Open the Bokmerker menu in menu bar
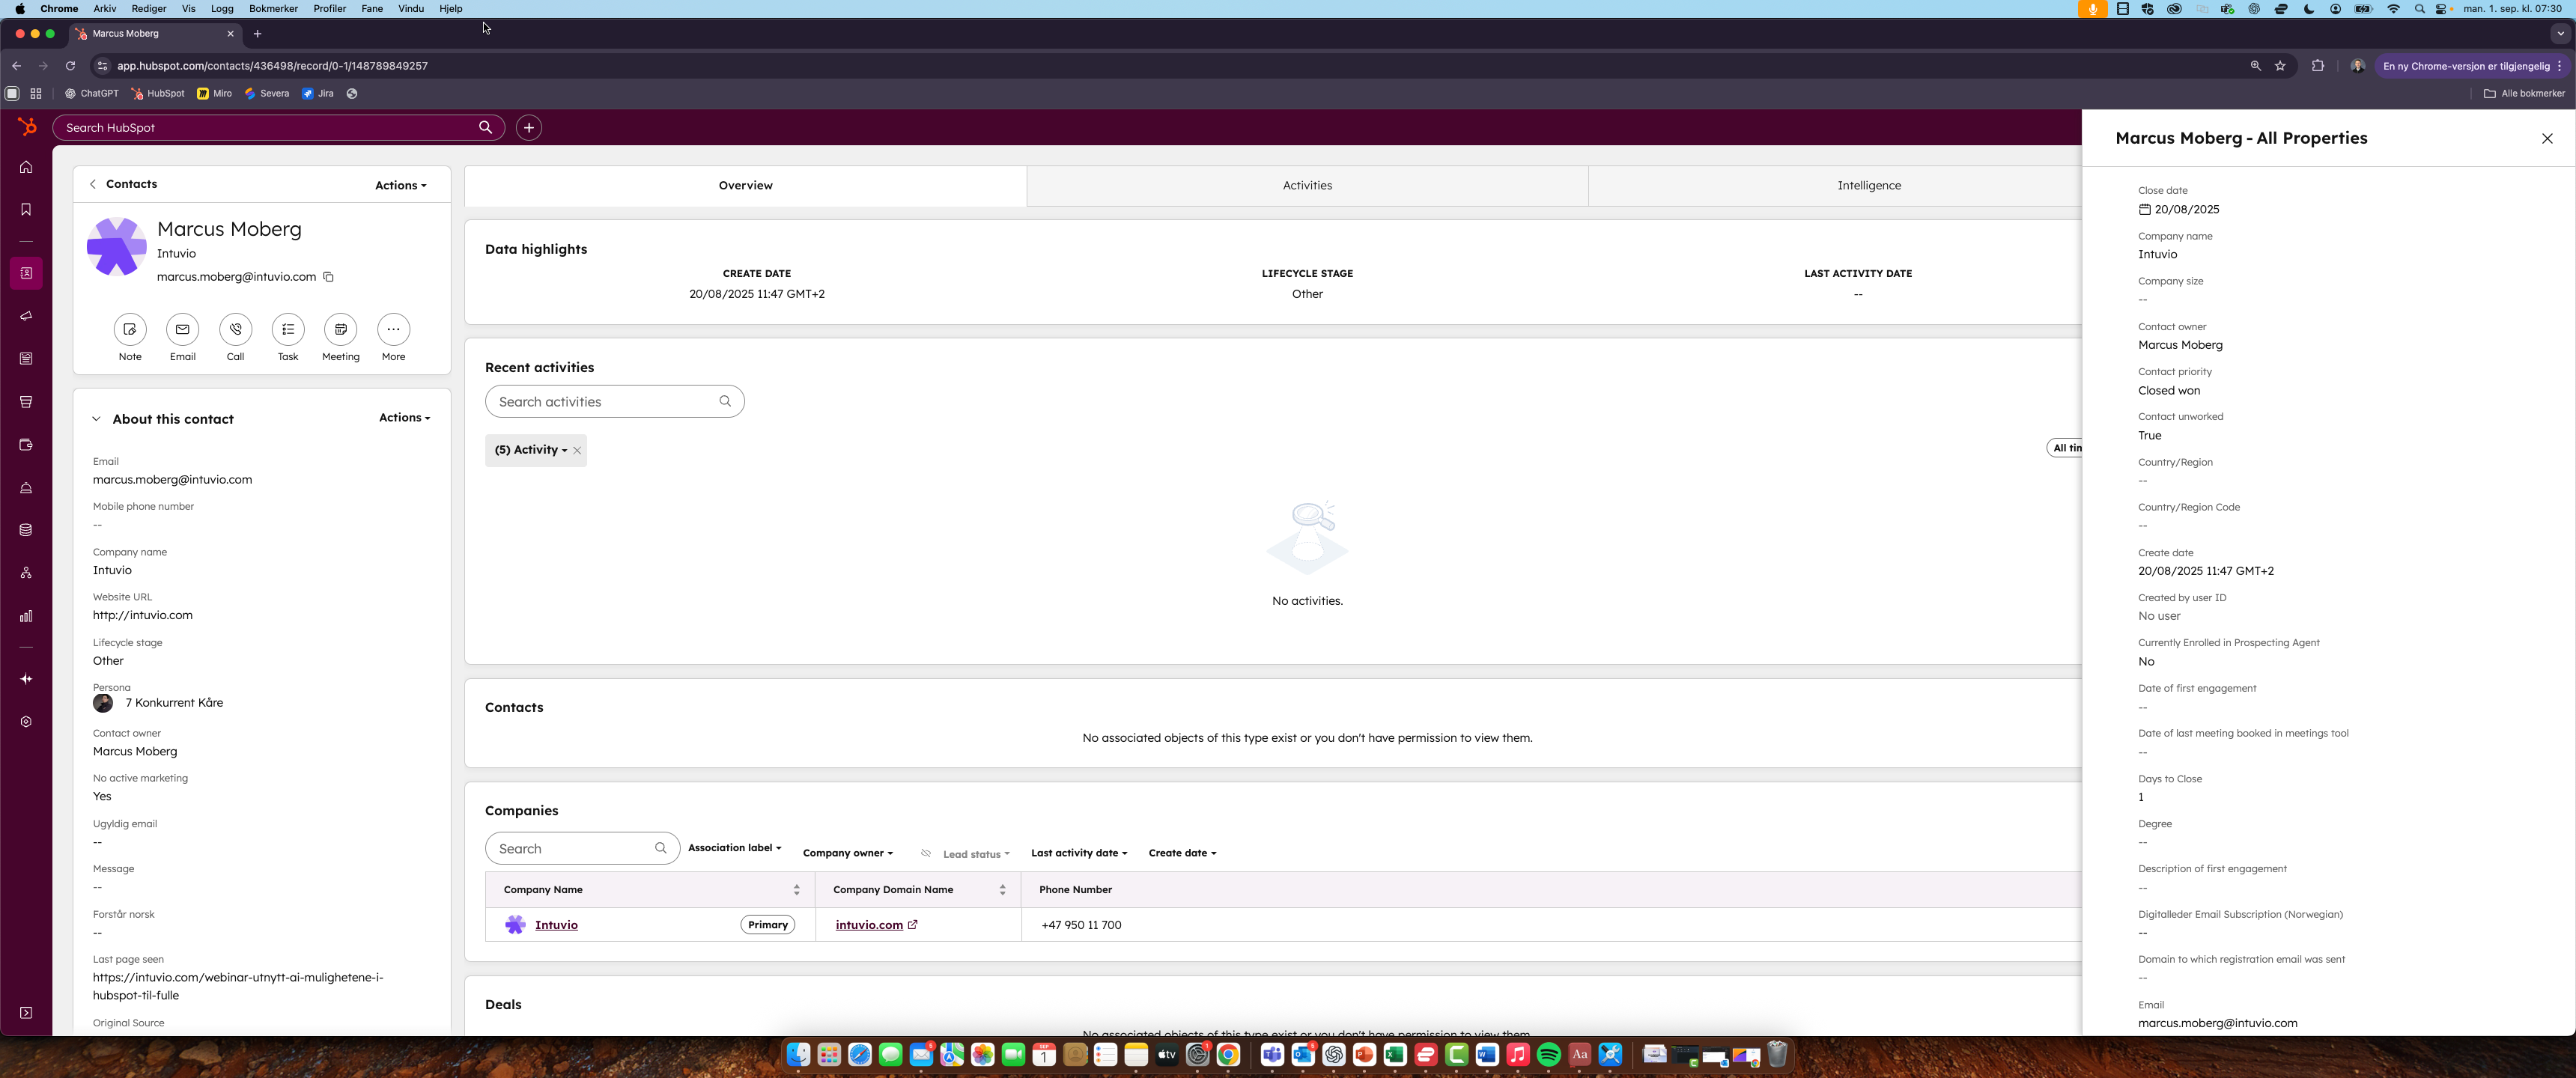 [x=273, y=9]
